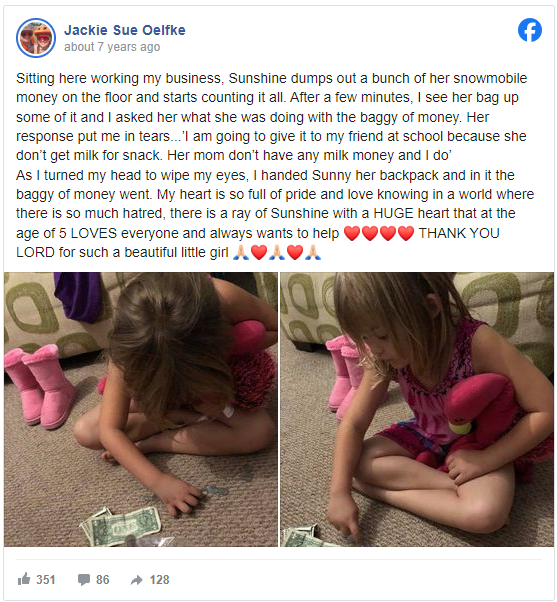The width and height of the screenshot is (557, 602).
Task: Click the thumbs-up like icon
Action: (x=24, y=579)
